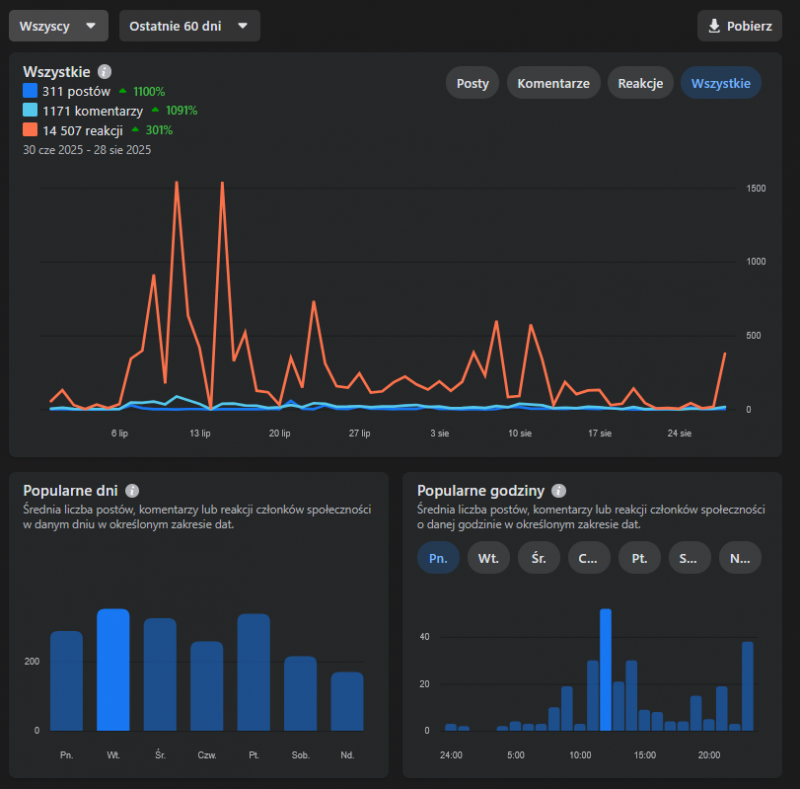Image resolution: width=800 pixels, height=789 pixels.
Task: Click the light-blue comments legend square
Action: tap(30, 111)
